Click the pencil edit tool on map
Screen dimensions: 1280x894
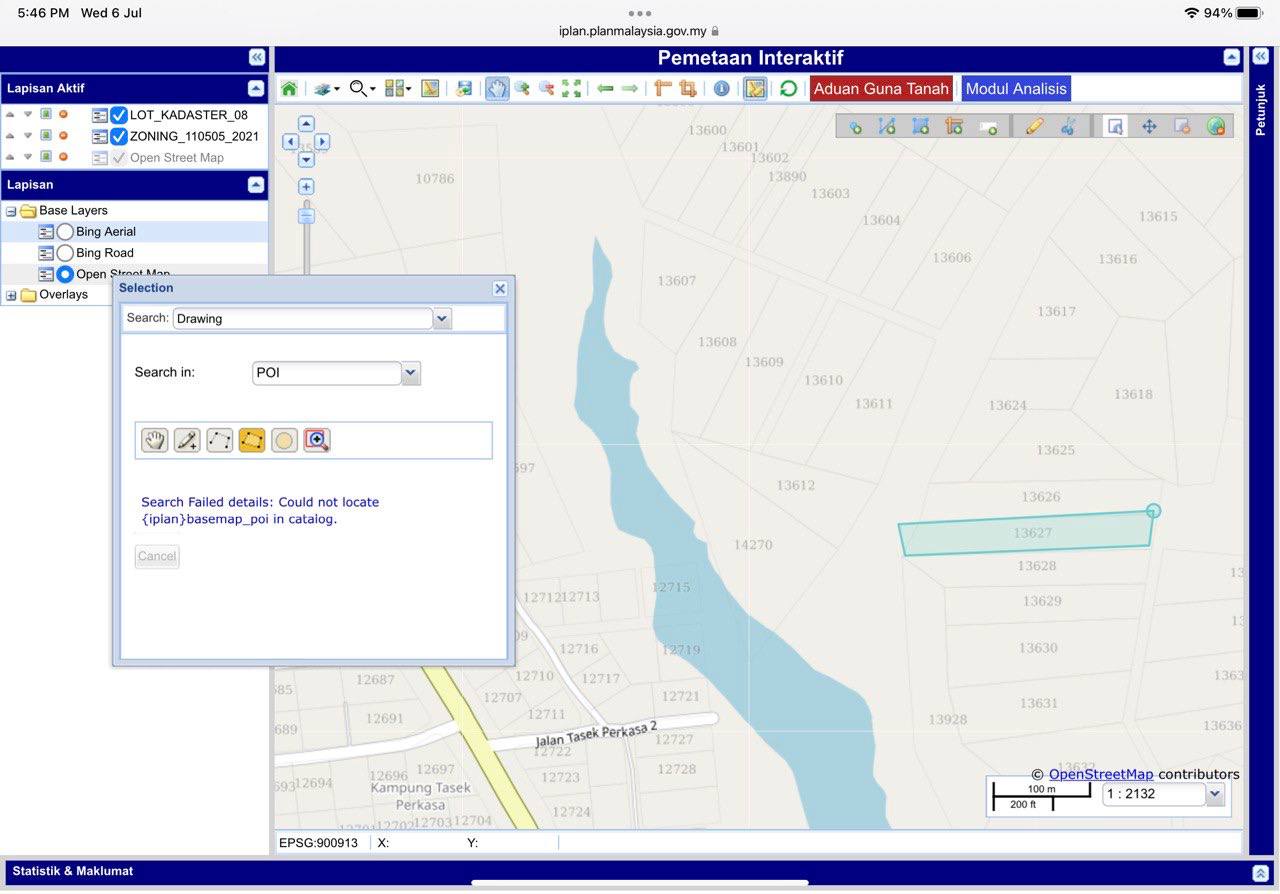[x=1034, y=126]
